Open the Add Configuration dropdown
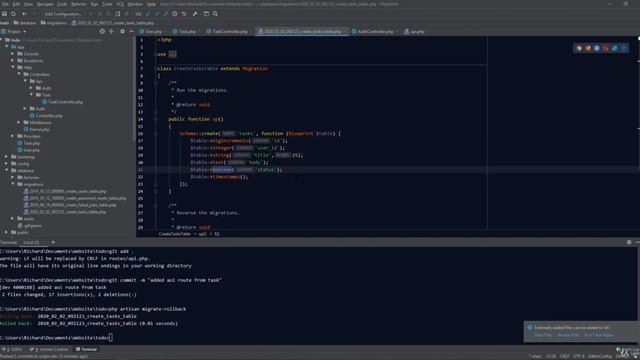Screen dimensions: 640x360 click(63, 13)
